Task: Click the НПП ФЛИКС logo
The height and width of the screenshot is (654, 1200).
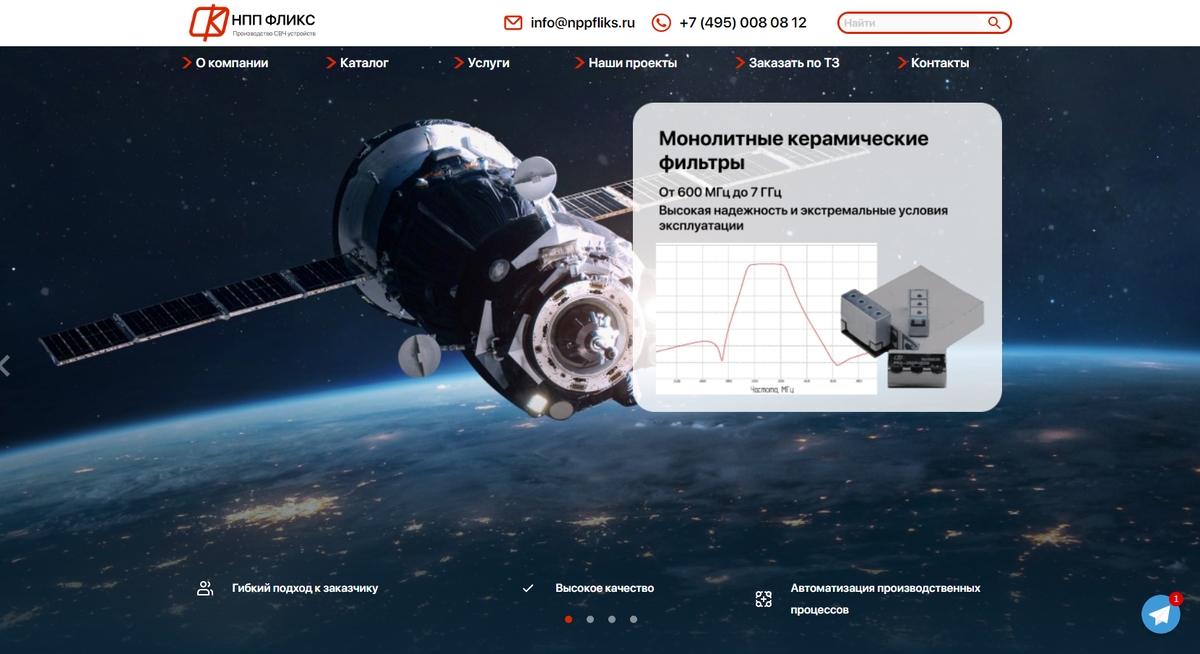Action: [x=252, y=22]
